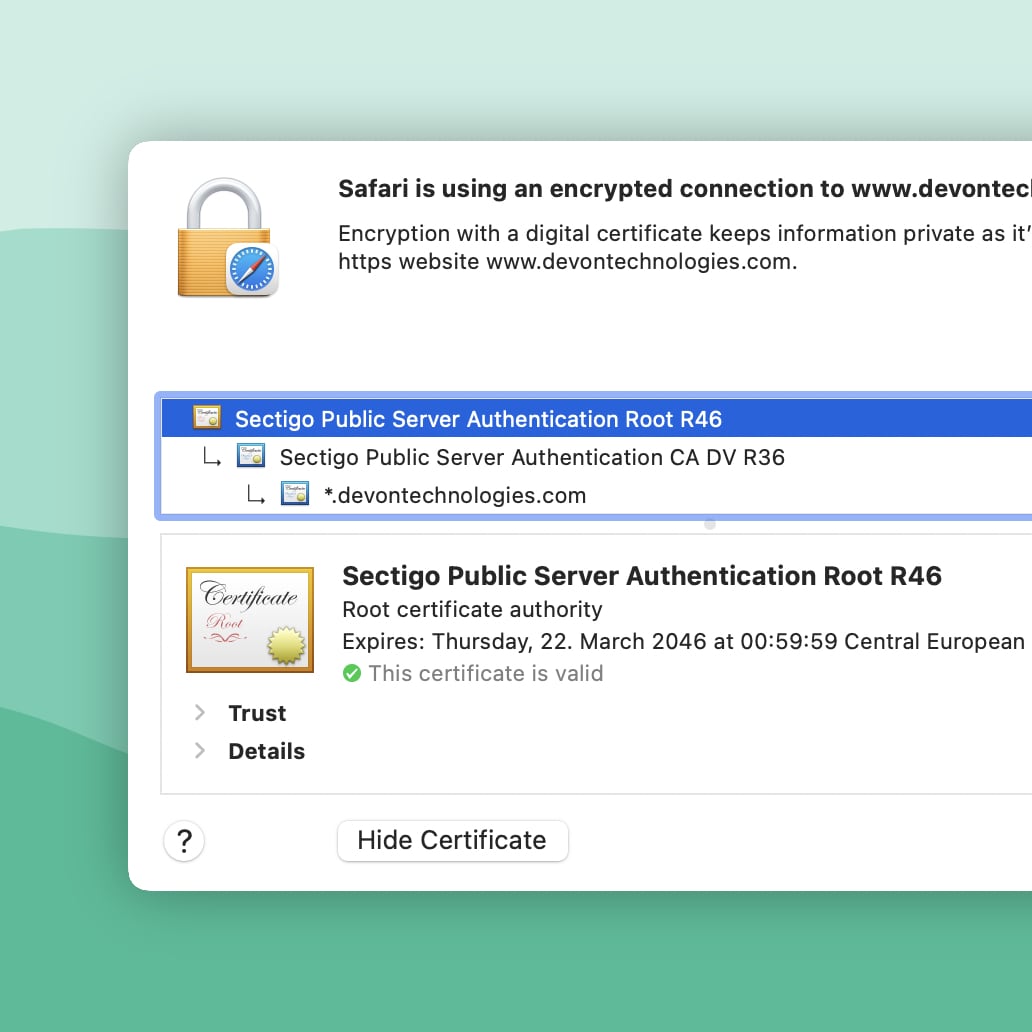Viewport: 1032px width, 1032px height.
Task: Select the *.devontechnologies.com certificate row
Action: (x=596, y=495)
